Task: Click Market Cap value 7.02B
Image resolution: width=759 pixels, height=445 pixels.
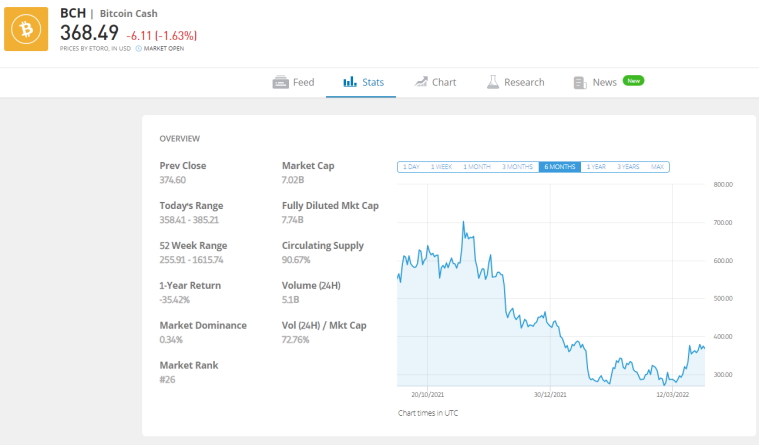Action: coord(293,180)
